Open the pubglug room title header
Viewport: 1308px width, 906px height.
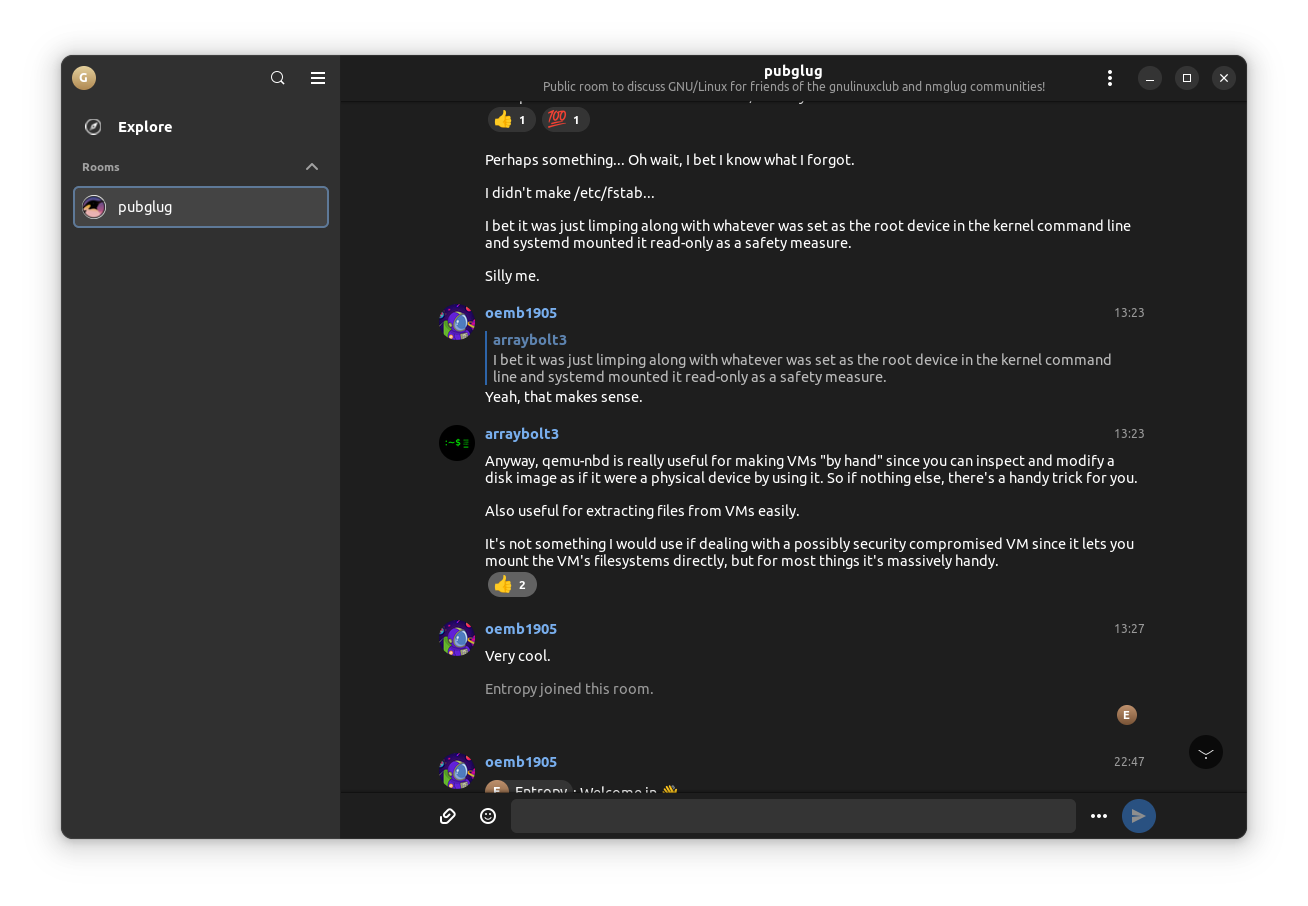point(793,70)
